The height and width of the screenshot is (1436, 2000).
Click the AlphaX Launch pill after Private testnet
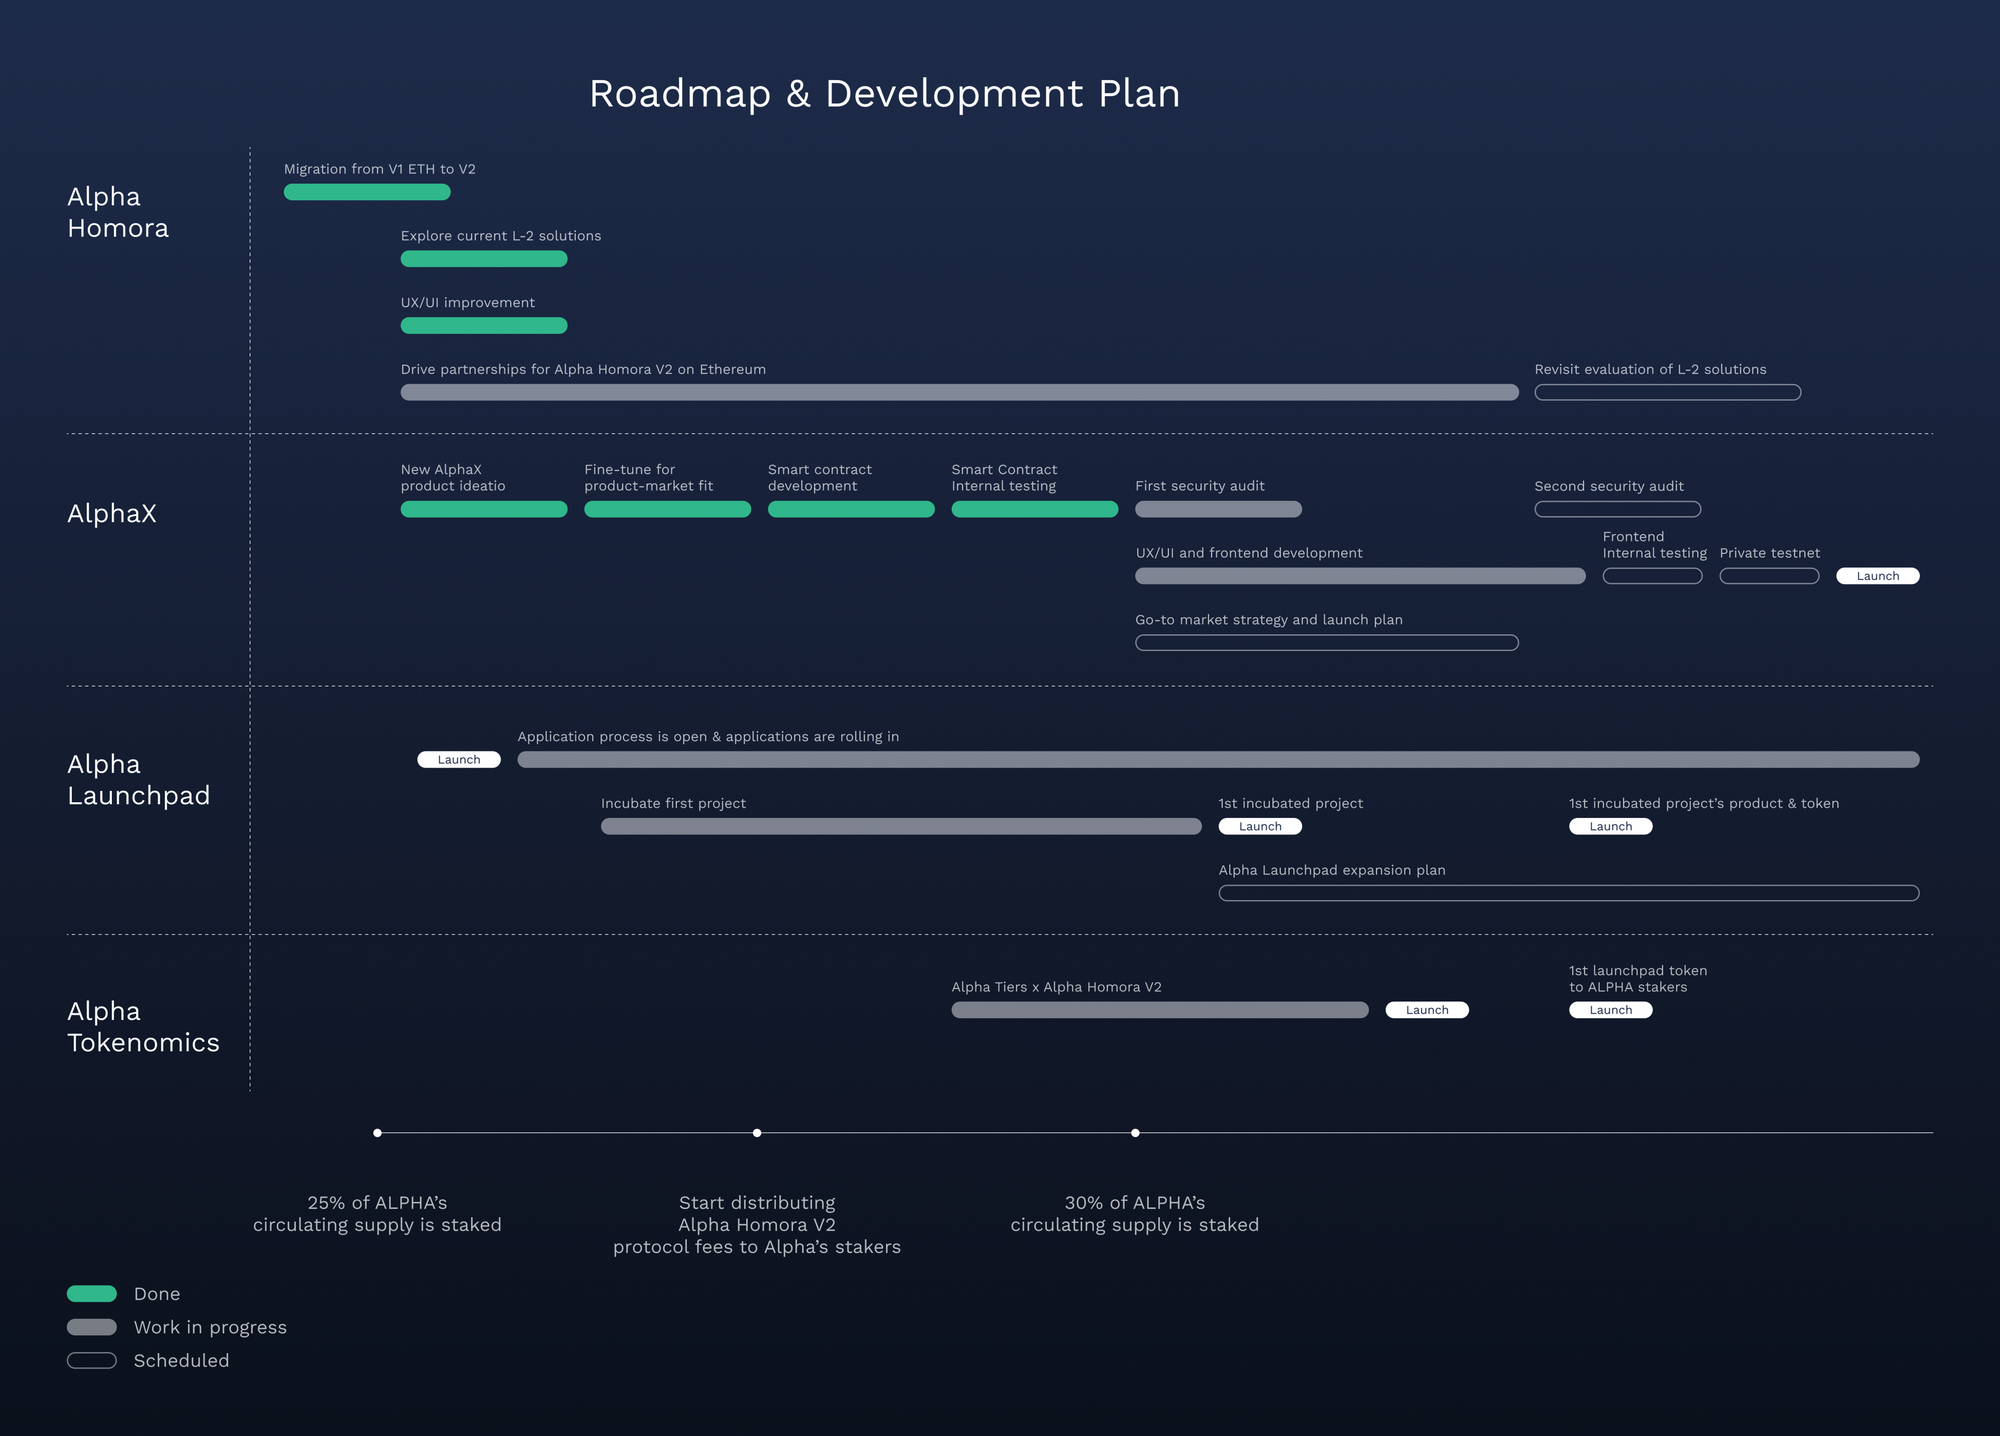click(x=1877, y=576)
